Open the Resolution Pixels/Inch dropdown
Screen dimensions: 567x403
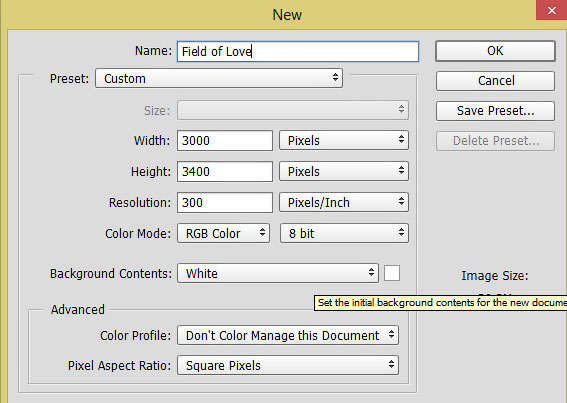click(x=344, y=202)
